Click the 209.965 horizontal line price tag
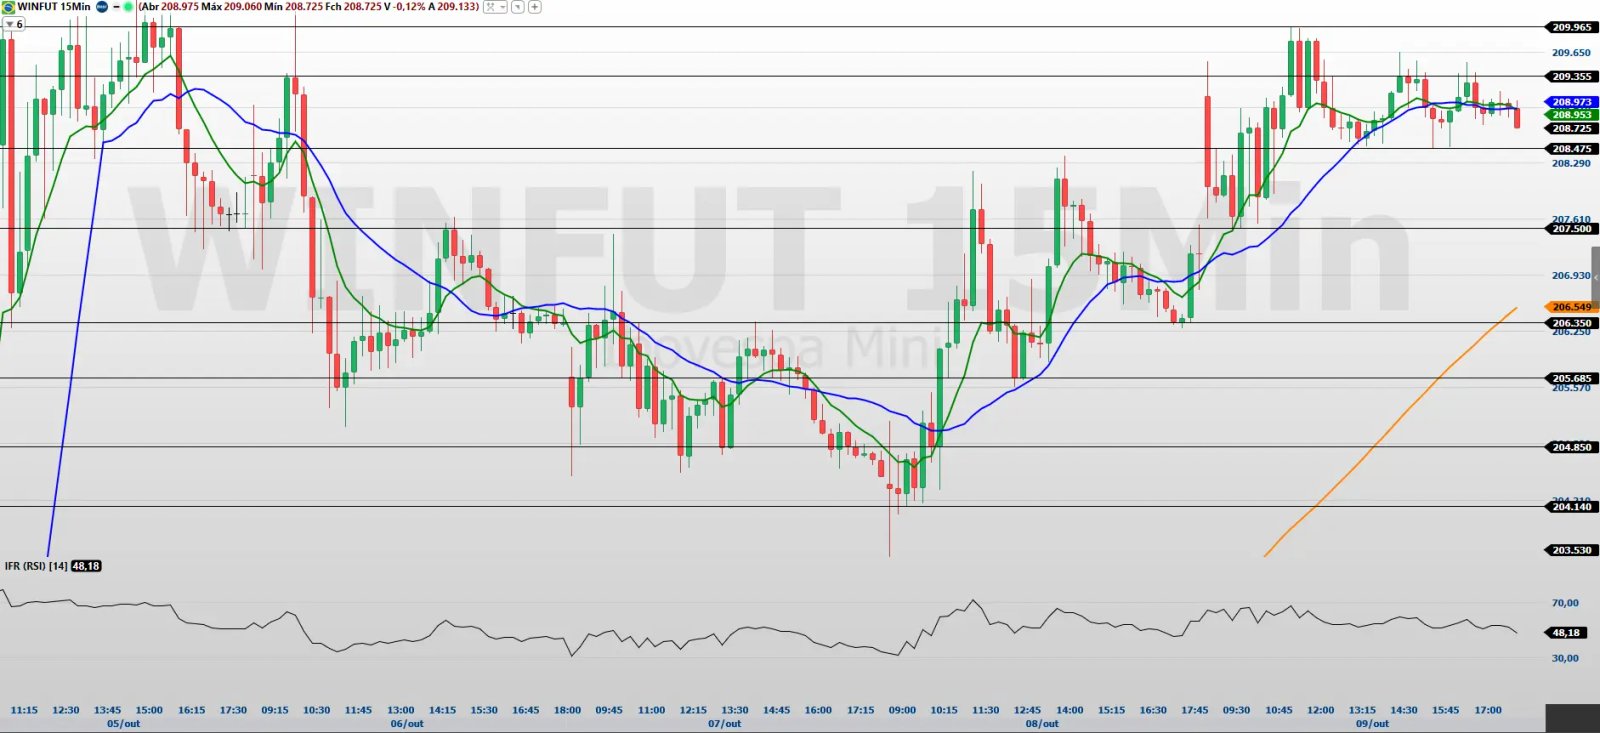This screenshot has height=733, width=1600. coord(1572,27)
